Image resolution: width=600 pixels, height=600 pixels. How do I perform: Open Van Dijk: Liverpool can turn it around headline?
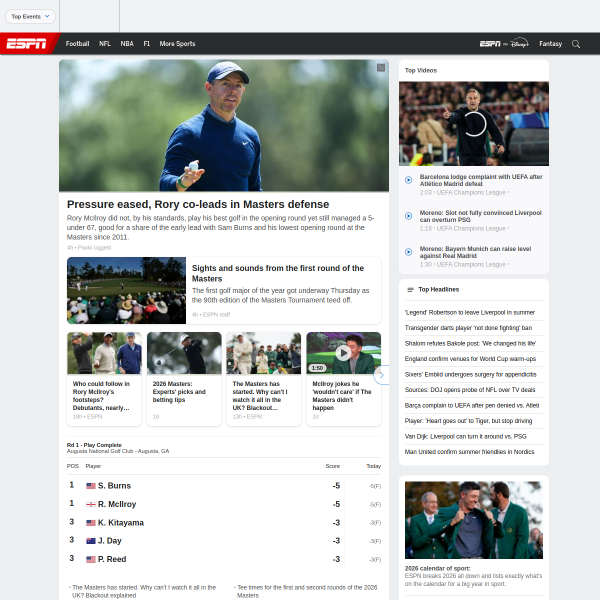(x=465, y=437)
